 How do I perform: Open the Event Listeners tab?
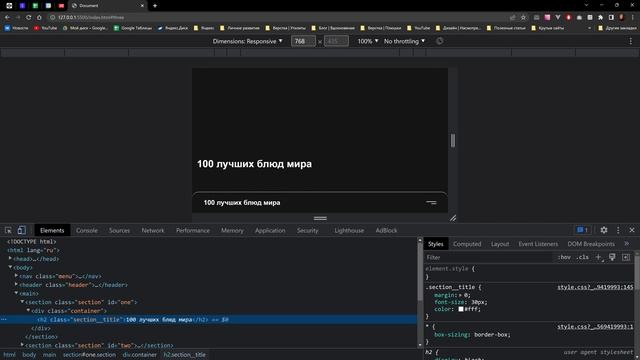point(538,244)
